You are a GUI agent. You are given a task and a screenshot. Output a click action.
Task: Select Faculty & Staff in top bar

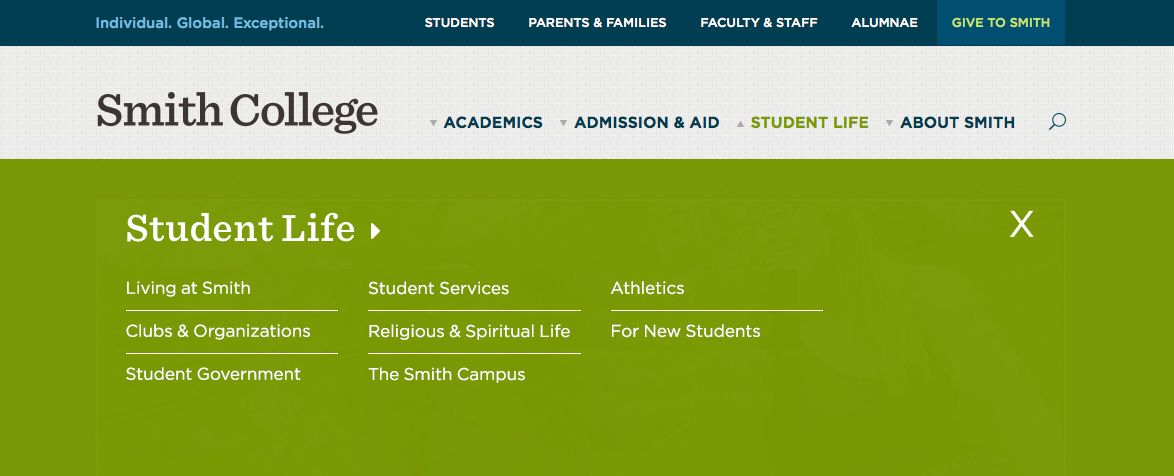click(x=759, y=23)
